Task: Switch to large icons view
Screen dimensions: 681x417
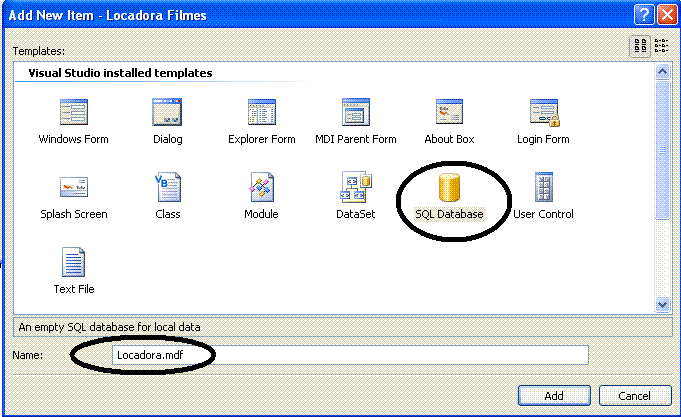Action: coord(640,46)
